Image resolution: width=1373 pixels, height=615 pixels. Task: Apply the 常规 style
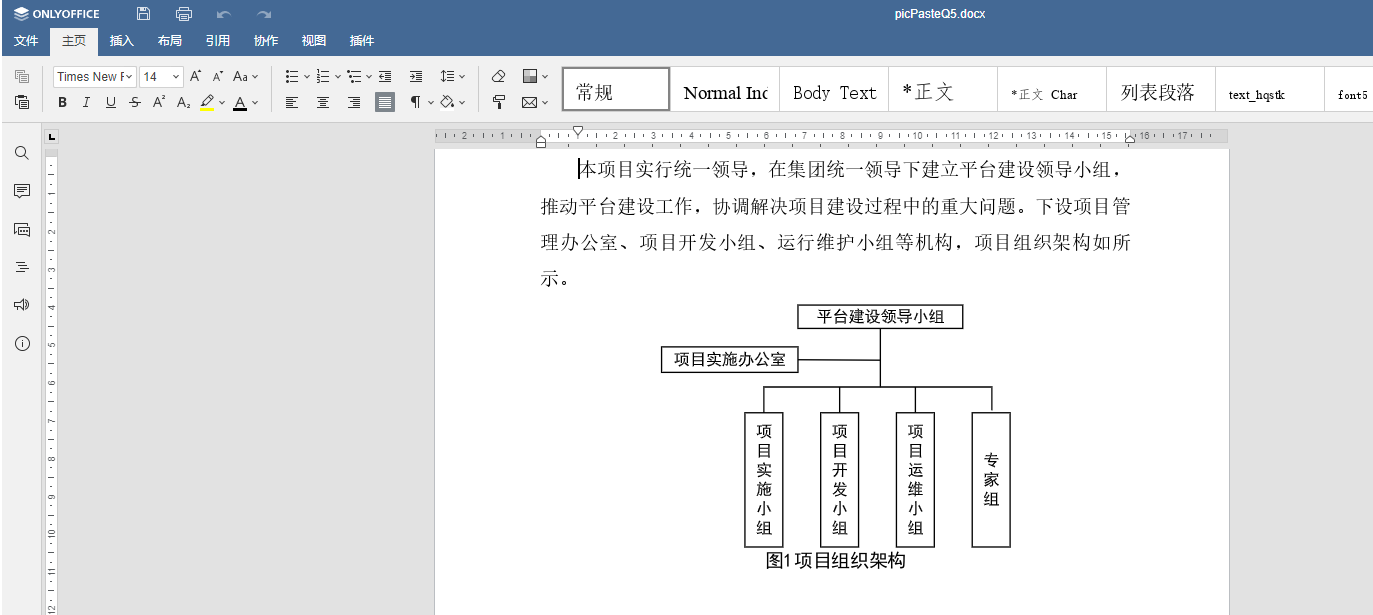(616, 89)
